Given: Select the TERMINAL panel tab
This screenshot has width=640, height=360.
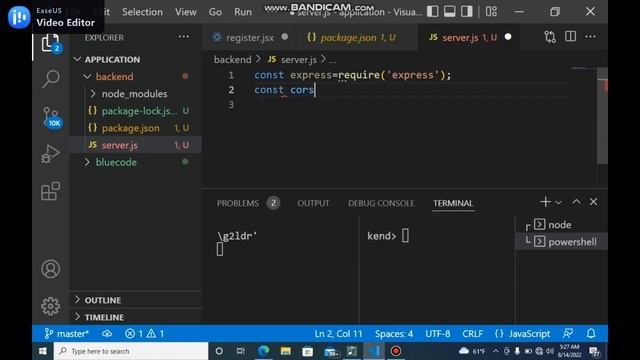Looking at the screenshot, I should coord(453,203).
